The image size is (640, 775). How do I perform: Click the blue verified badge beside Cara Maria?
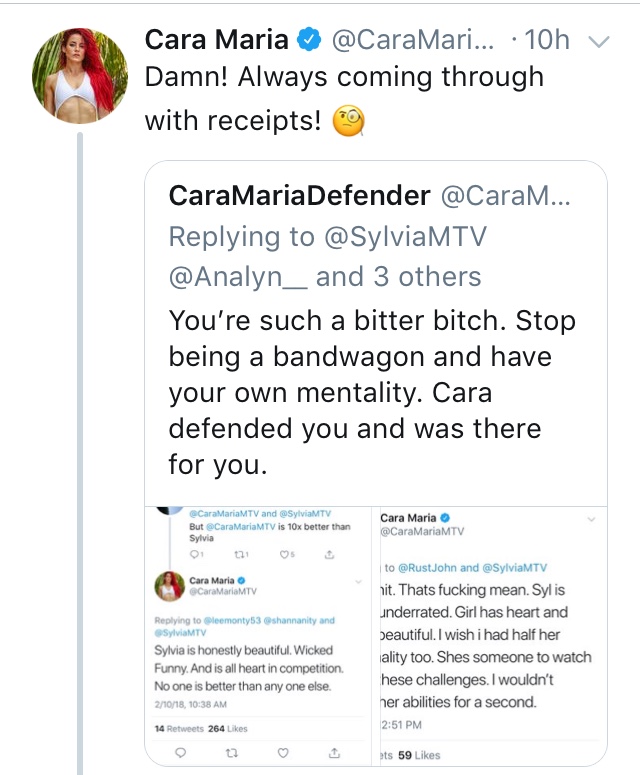[309, 40]
